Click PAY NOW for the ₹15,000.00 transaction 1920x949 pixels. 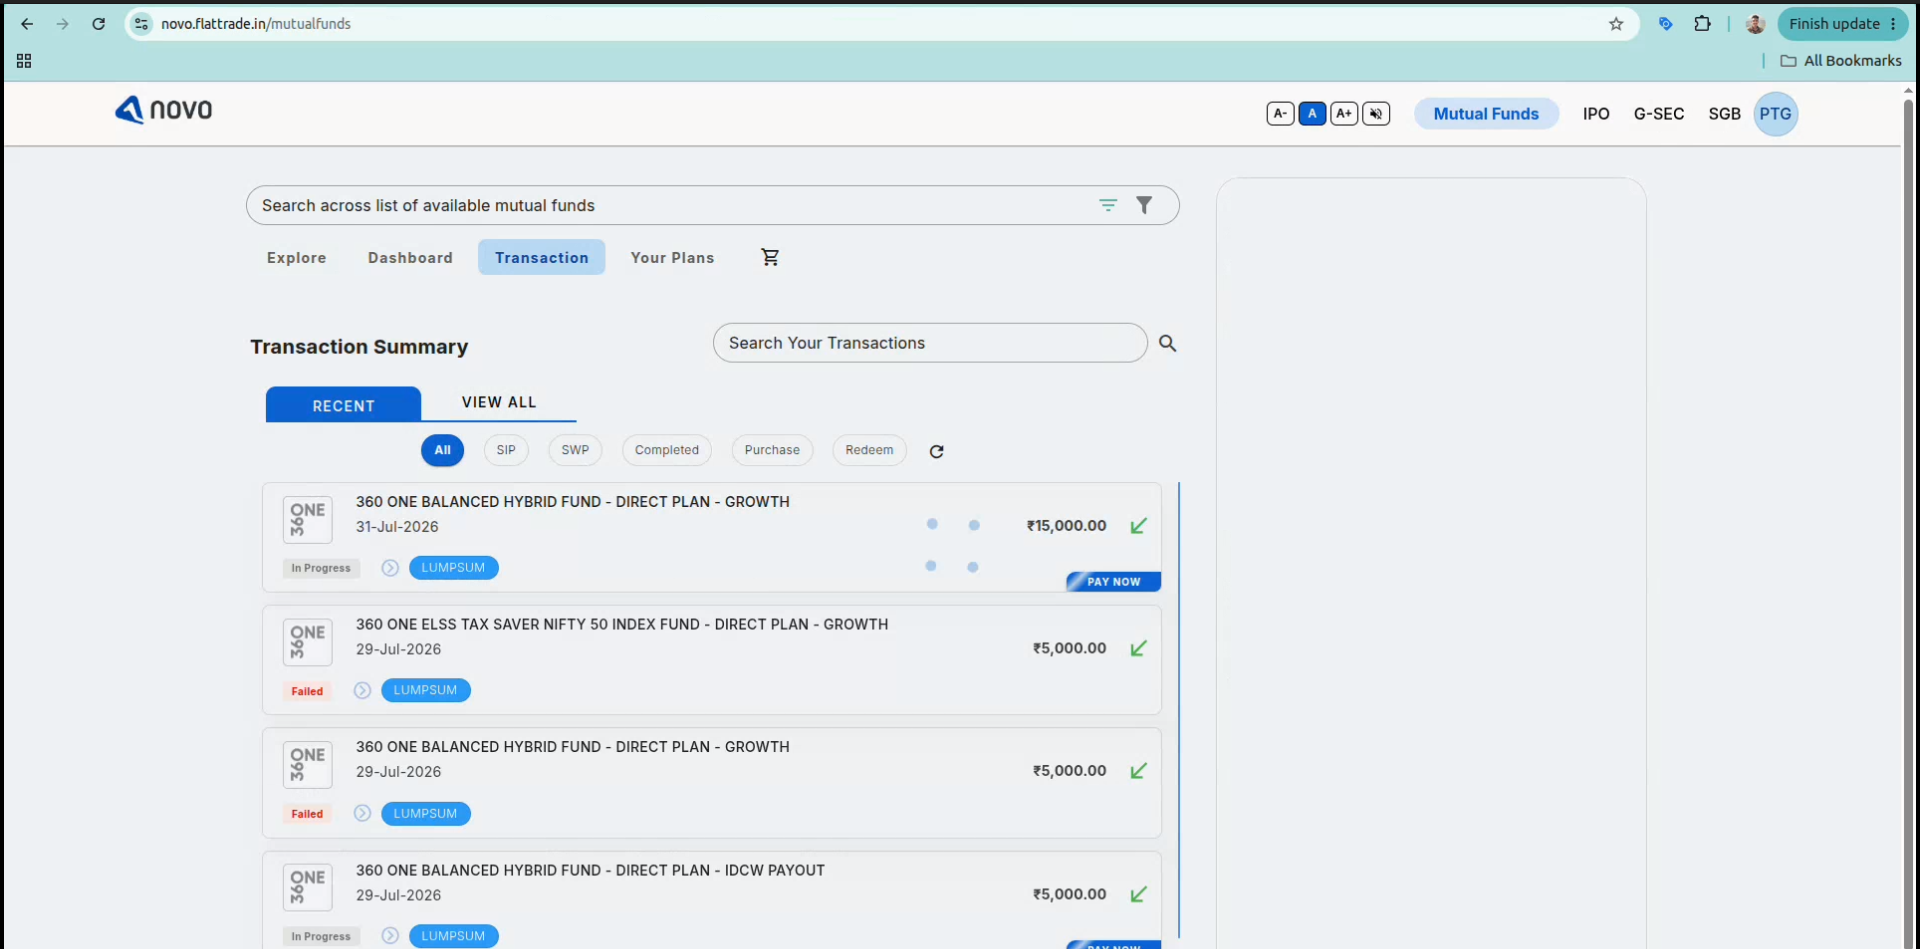click(1114, 582)
